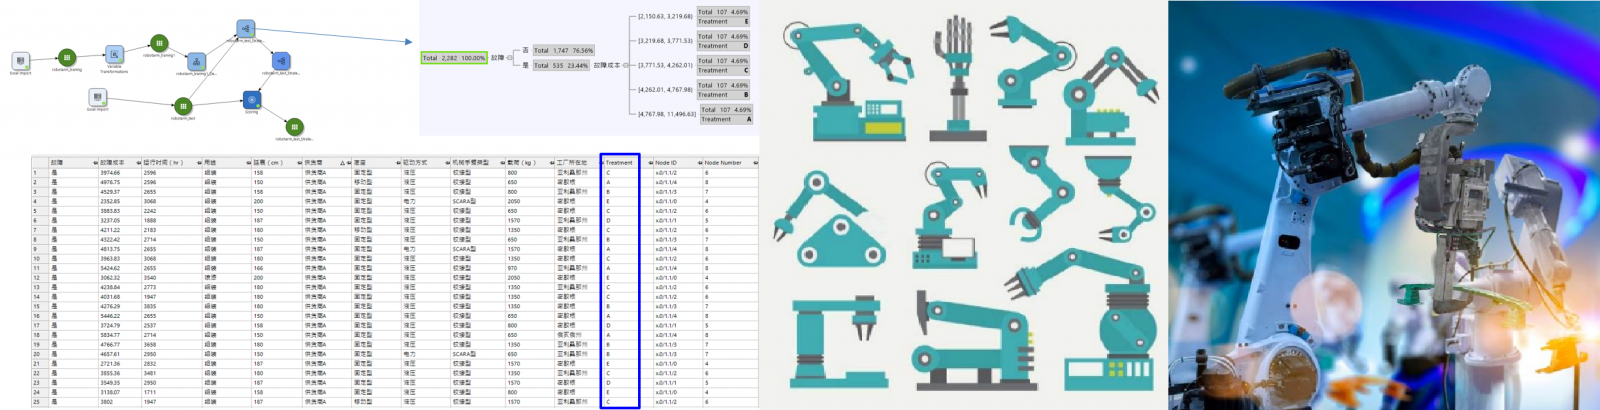The width and height of the screenshot is (1600, 410).
Task: Select the Total 1,747 76.56% tree node
Action: (562, 50)
